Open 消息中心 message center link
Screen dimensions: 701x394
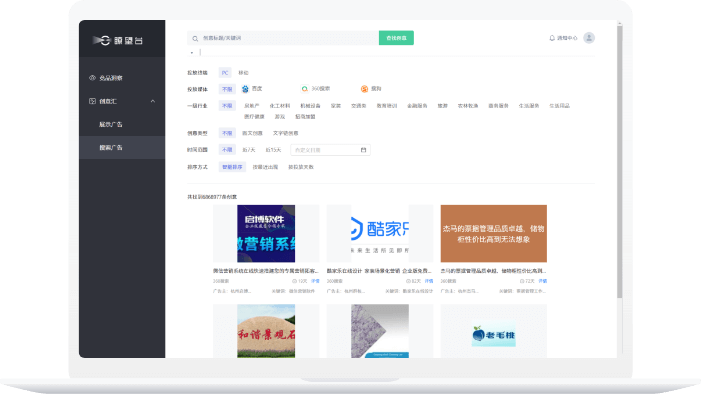click(567, 38)
